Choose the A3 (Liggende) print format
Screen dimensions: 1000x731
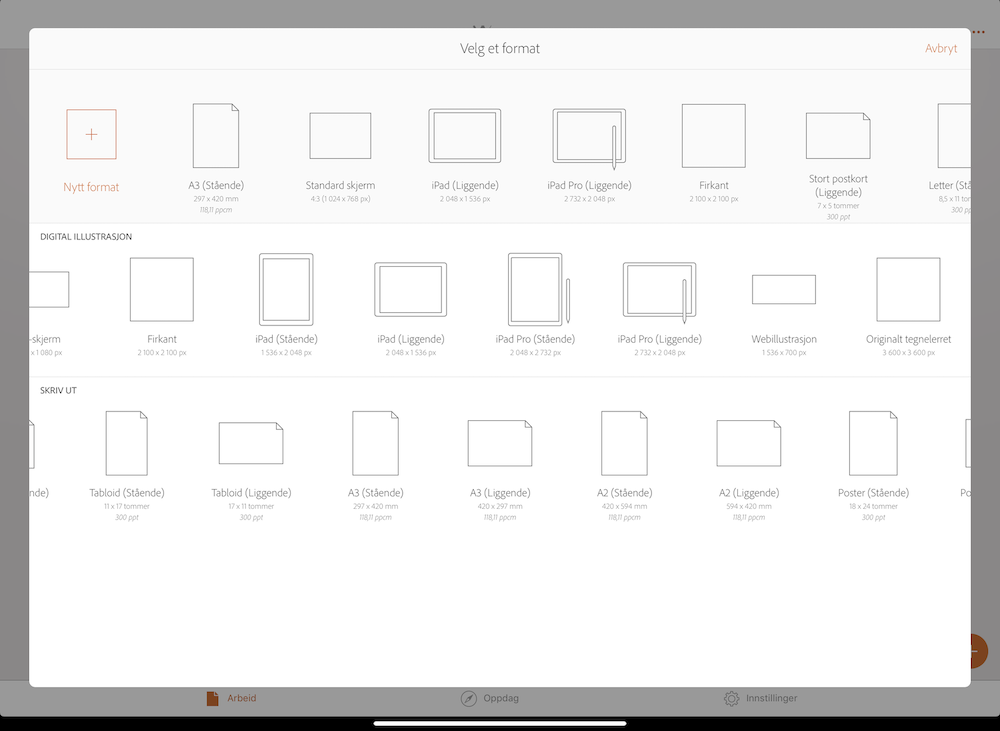(x=500, y=471)
